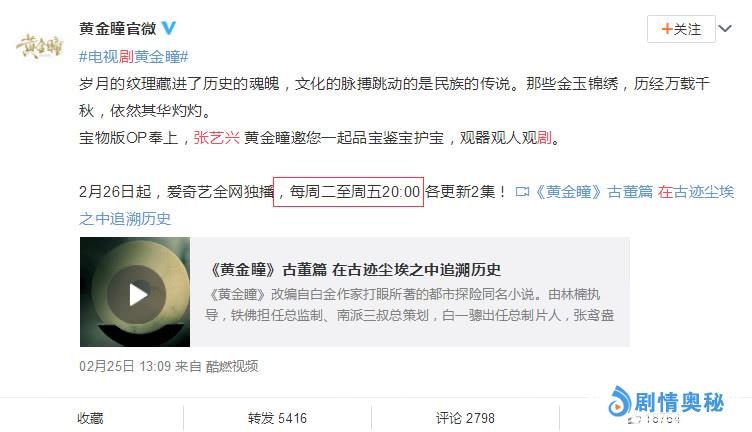The width and height of the screenshot is (752, 432).
Task: Follow the account with 关注 button
Action: pos(681,29)
